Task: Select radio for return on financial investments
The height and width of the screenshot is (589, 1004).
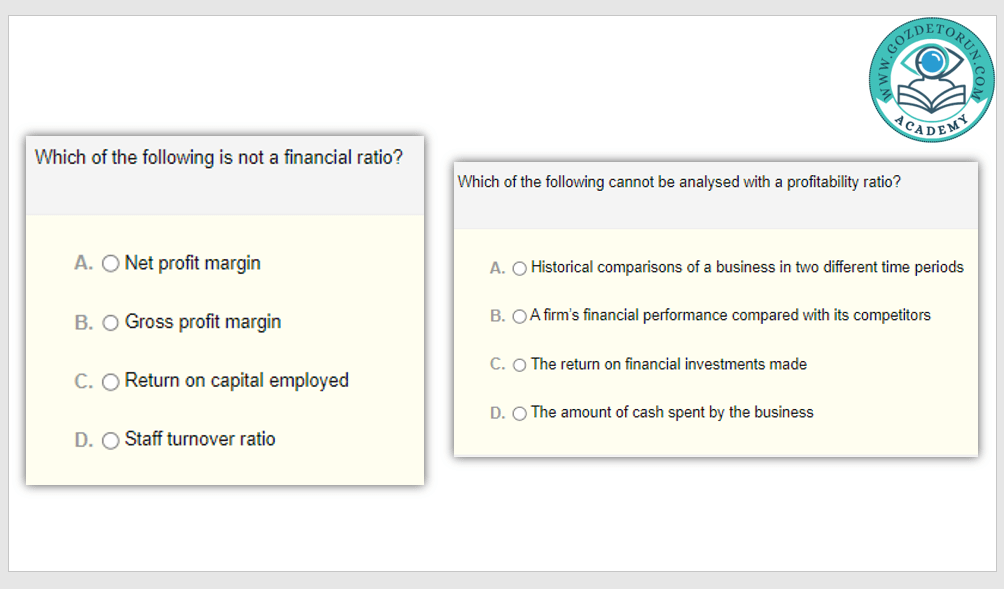Action: (519, 365)
